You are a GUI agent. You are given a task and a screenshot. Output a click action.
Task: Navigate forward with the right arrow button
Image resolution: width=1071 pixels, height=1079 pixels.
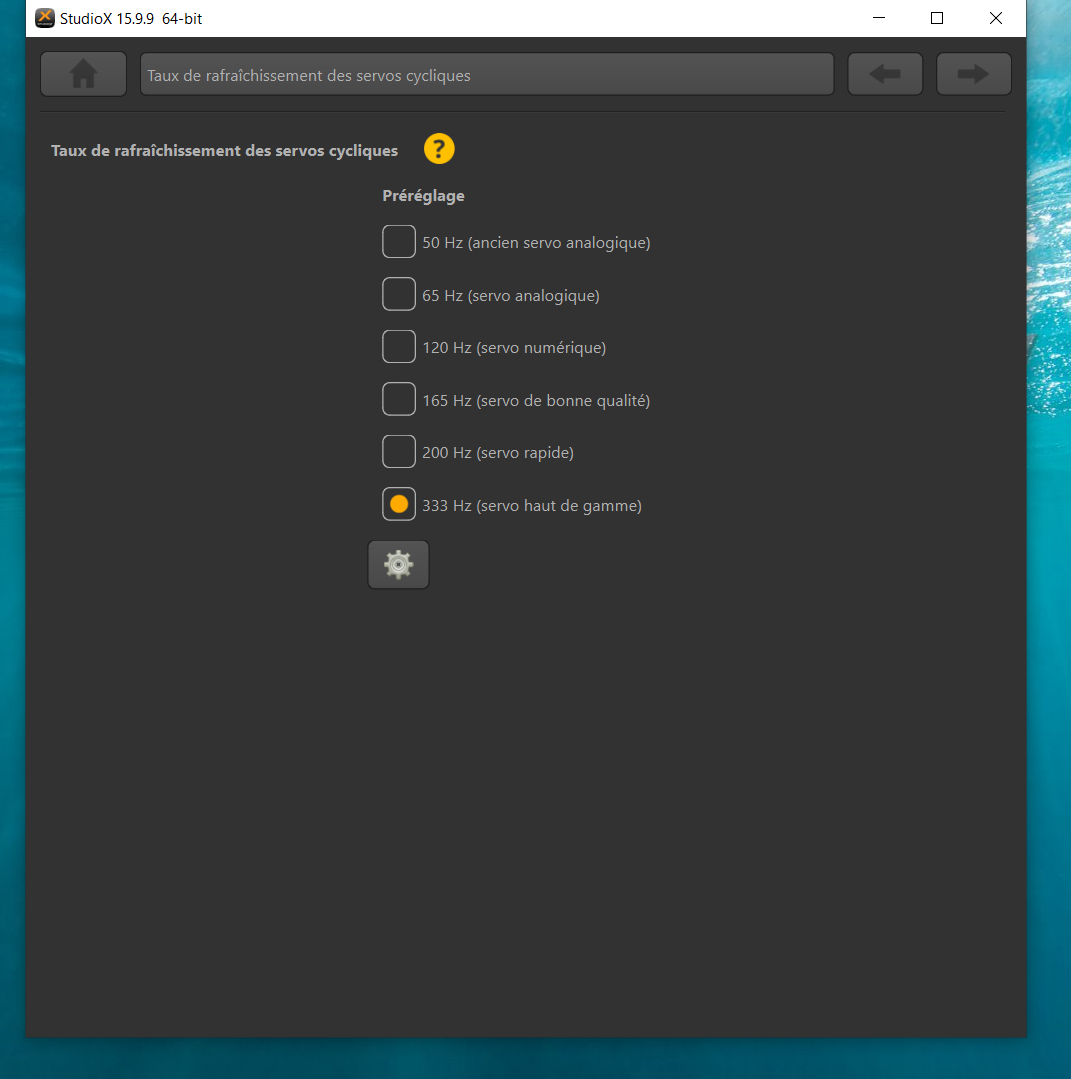coord(973,74)
